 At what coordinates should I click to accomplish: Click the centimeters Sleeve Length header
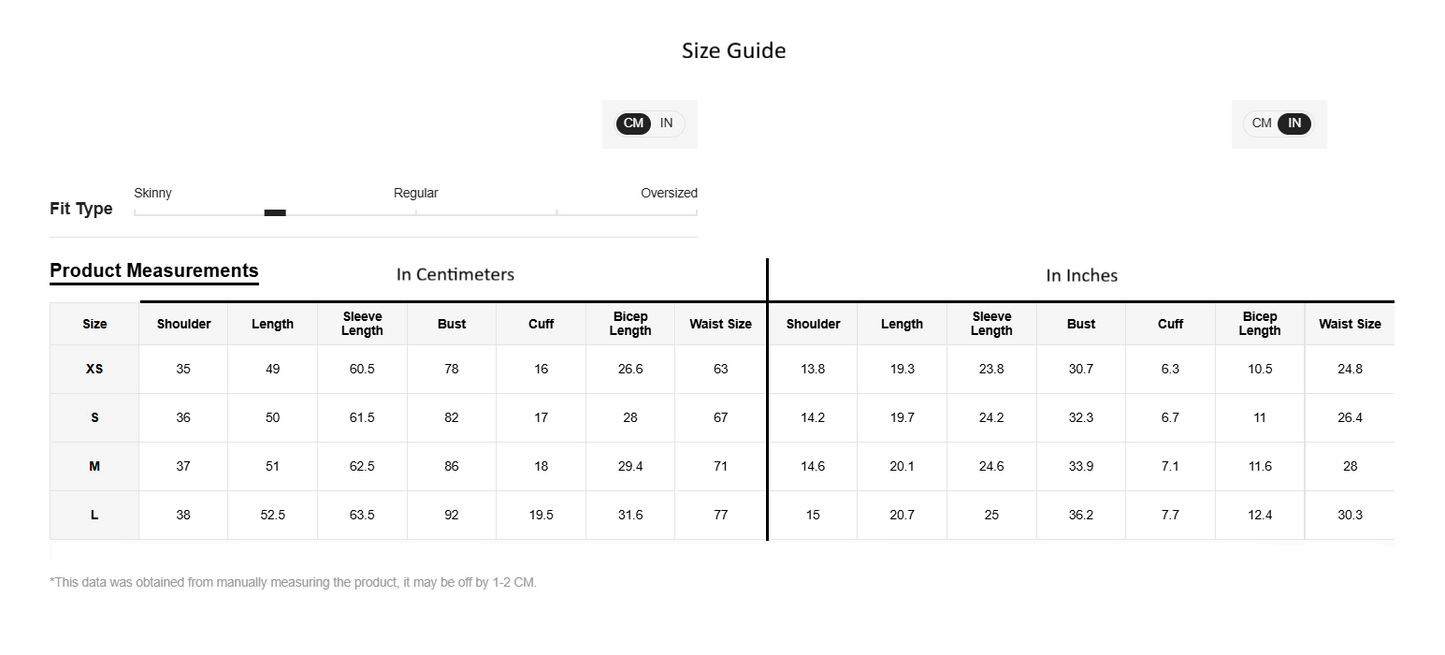coord(362,324)
